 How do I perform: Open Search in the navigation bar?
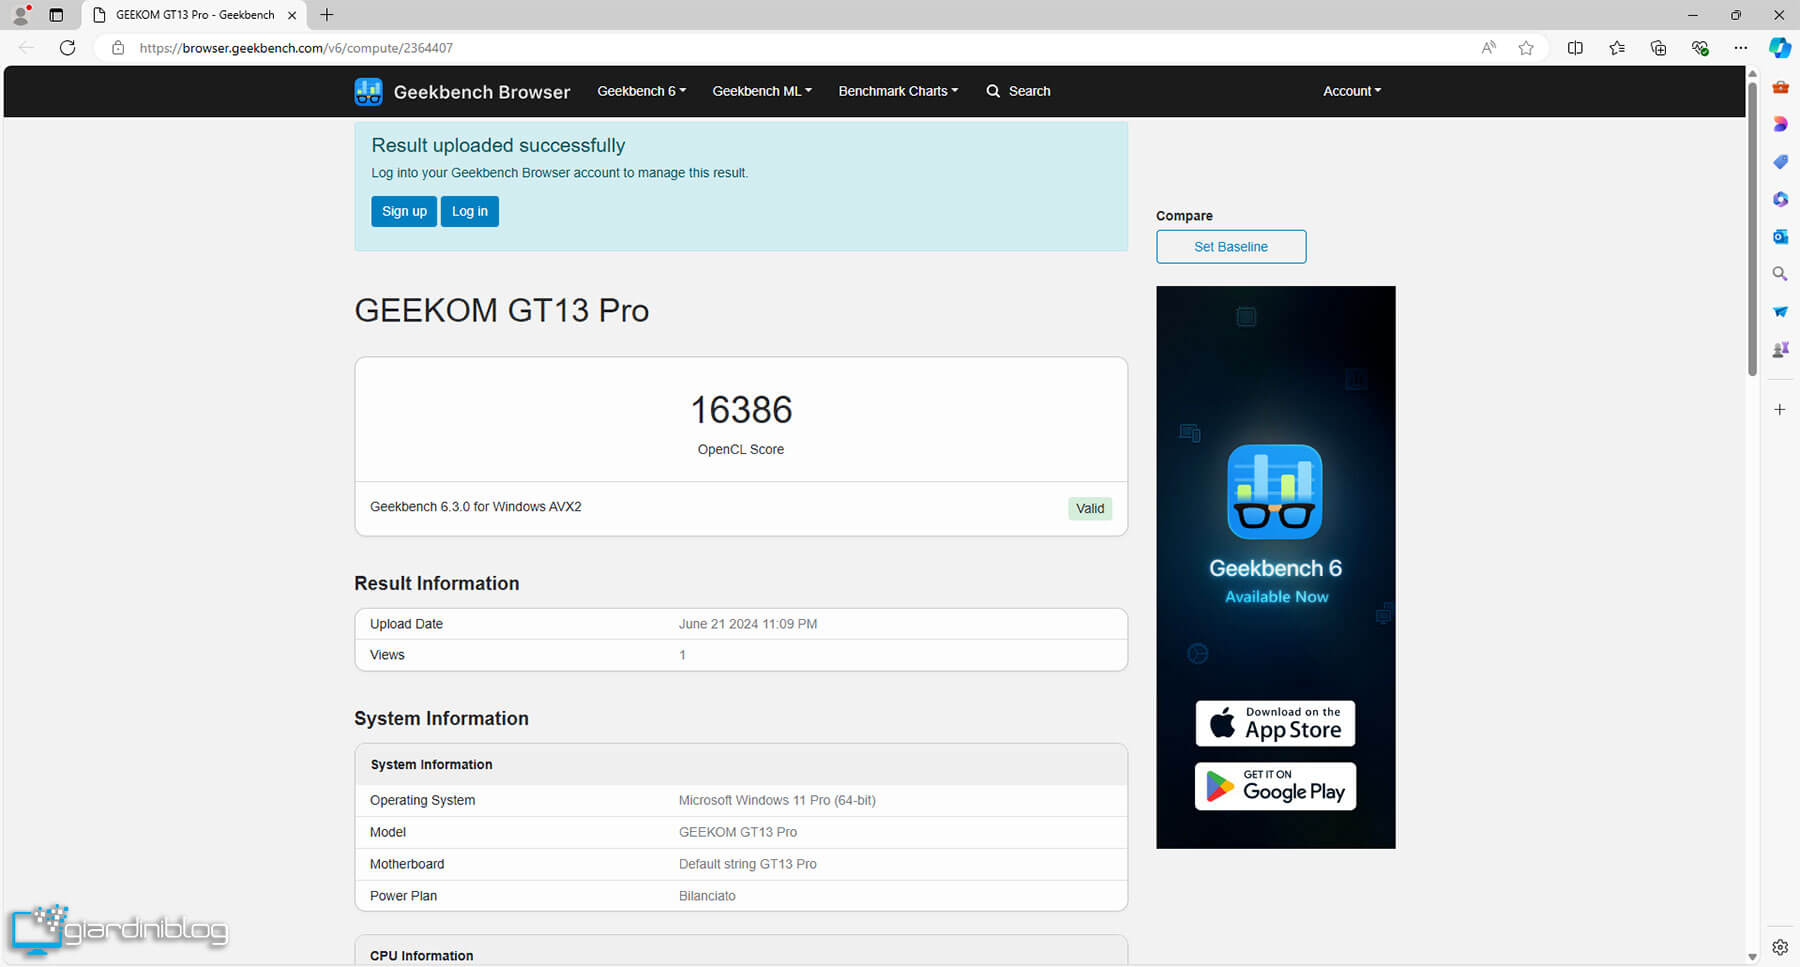(1018, 91)
